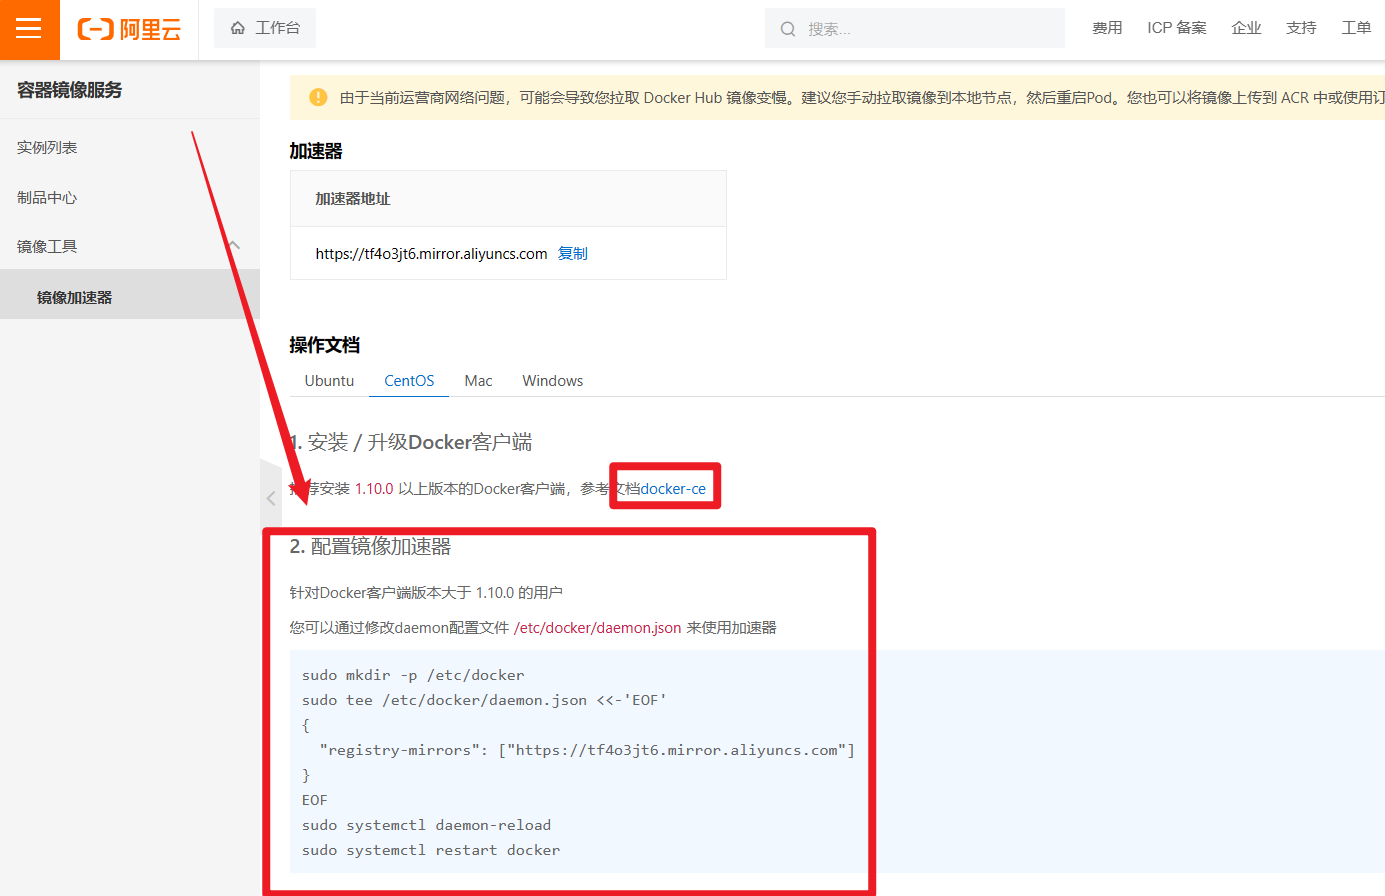Click the 容器镜像服务 sidebar title
Image resolution: width=1385 pixels, height=896 pixels.
point(70,90)
